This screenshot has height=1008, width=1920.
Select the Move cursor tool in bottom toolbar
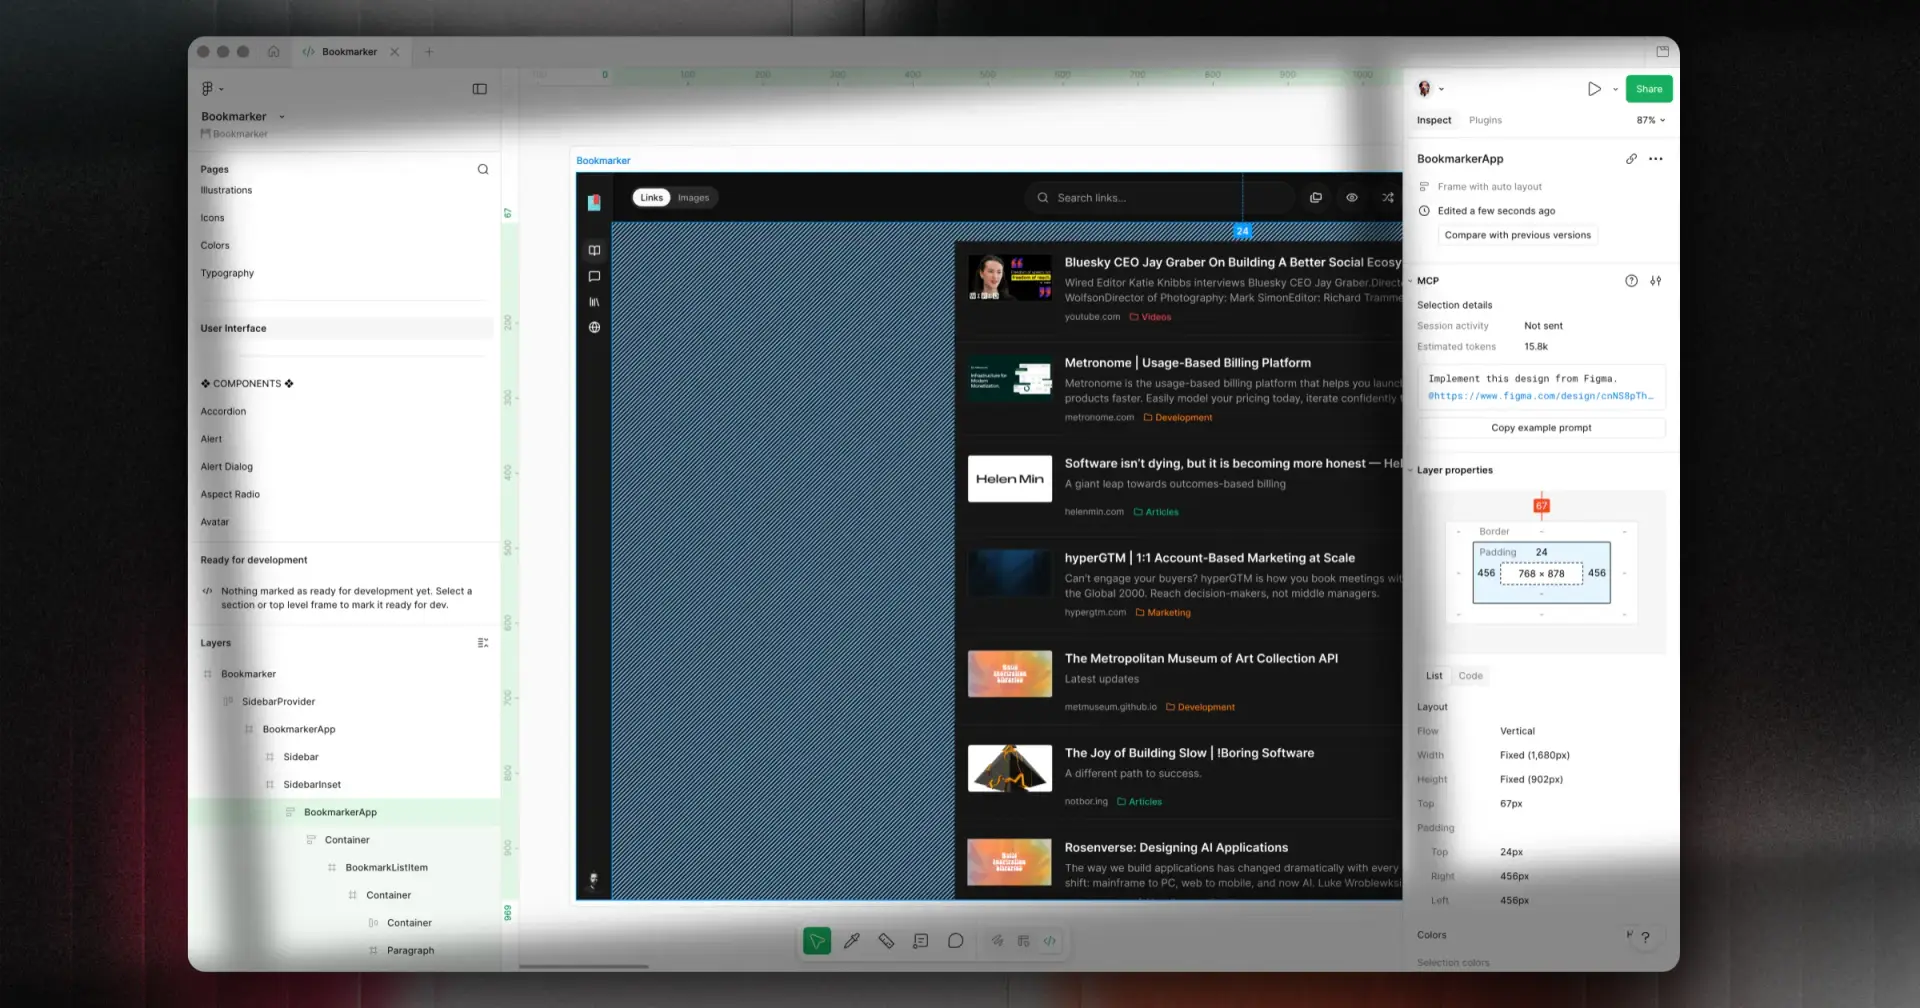coord(816,941)
